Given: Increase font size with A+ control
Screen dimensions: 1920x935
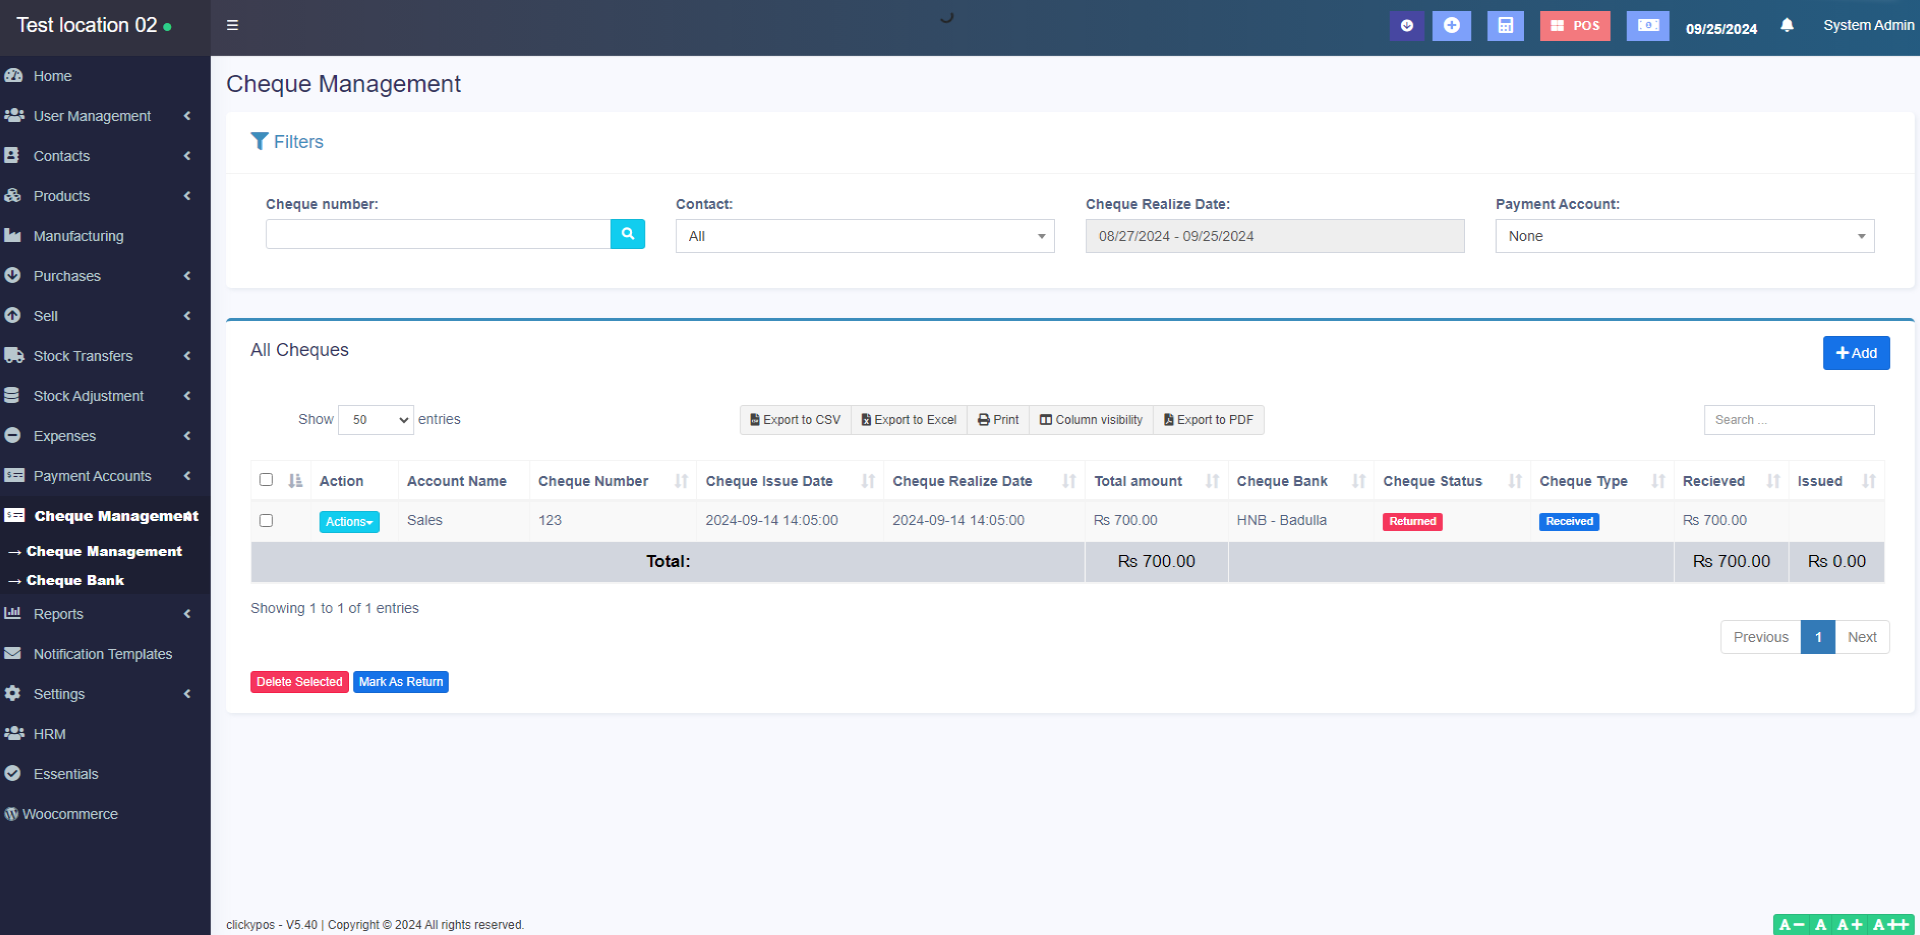Looking at the screenshot, I should [x=1849, y=925].
